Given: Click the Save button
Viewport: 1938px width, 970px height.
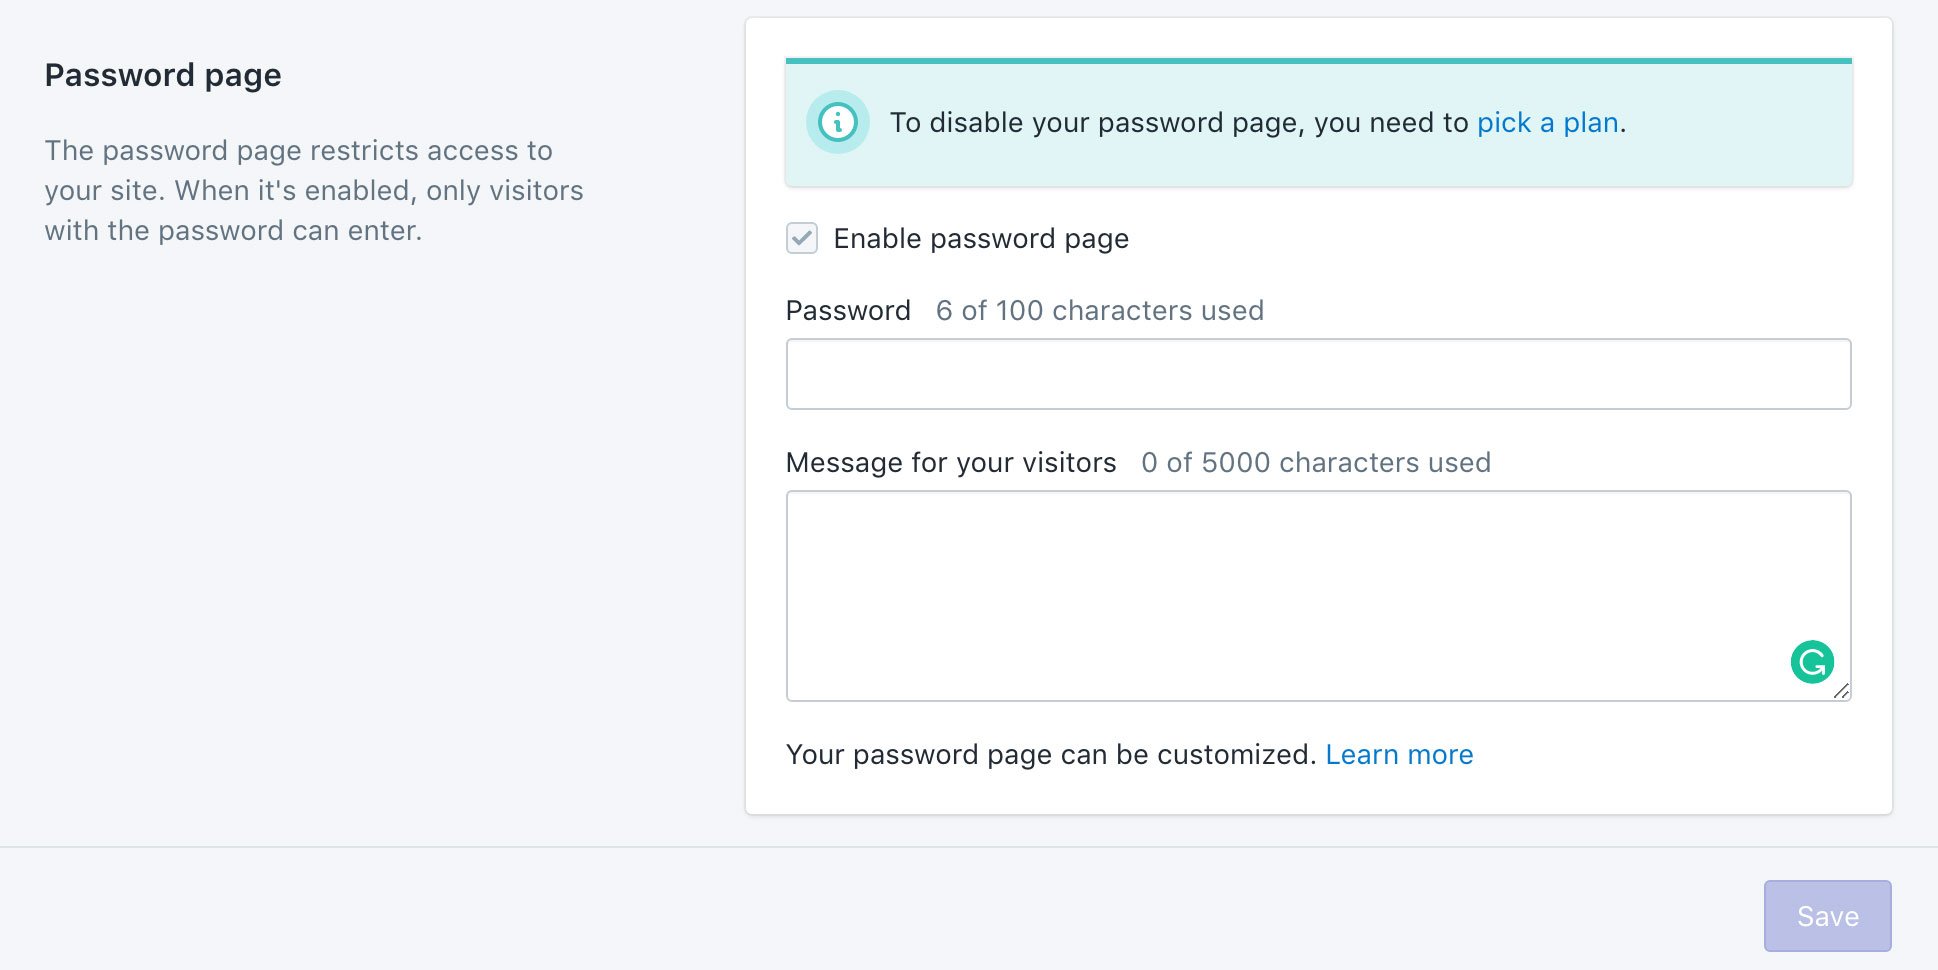Looking at the screenshot, I should tap(1827, 916).
